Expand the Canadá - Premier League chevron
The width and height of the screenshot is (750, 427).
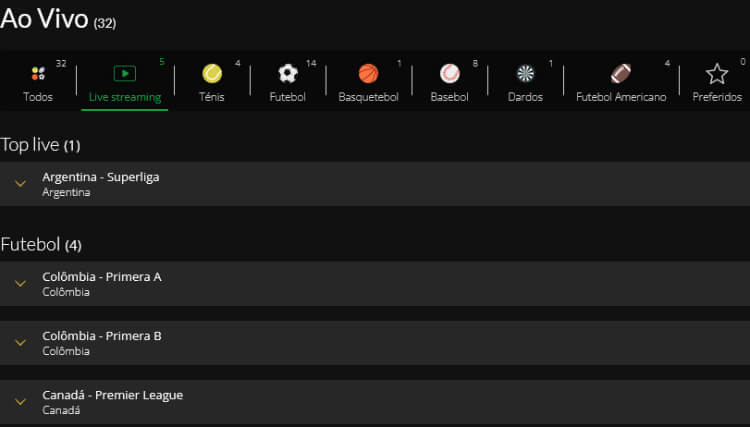[x=20, y=402]
